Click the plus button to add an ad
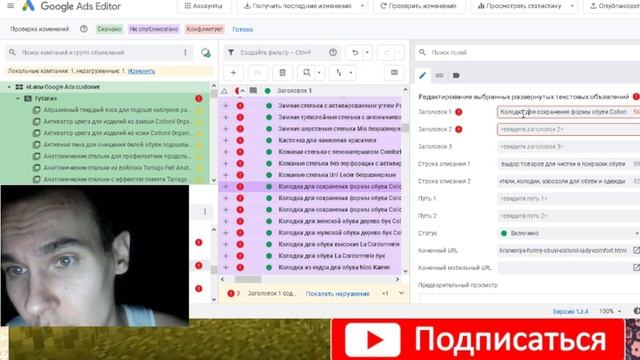 pos(233,73)
